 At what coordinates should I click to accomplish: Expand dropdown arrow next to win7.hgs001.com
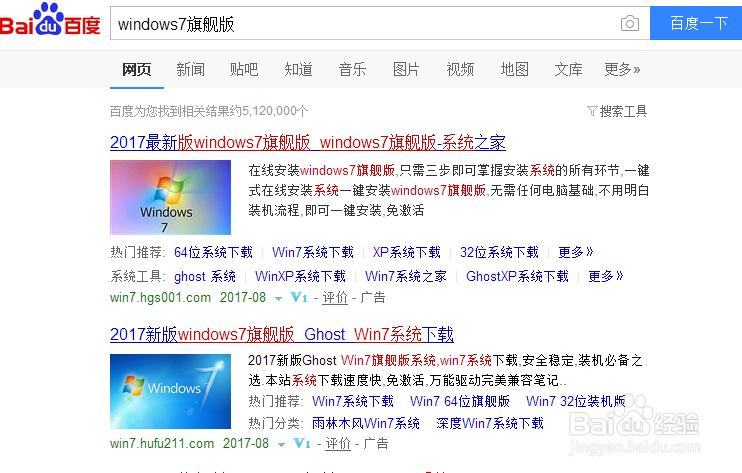[278, 298]
